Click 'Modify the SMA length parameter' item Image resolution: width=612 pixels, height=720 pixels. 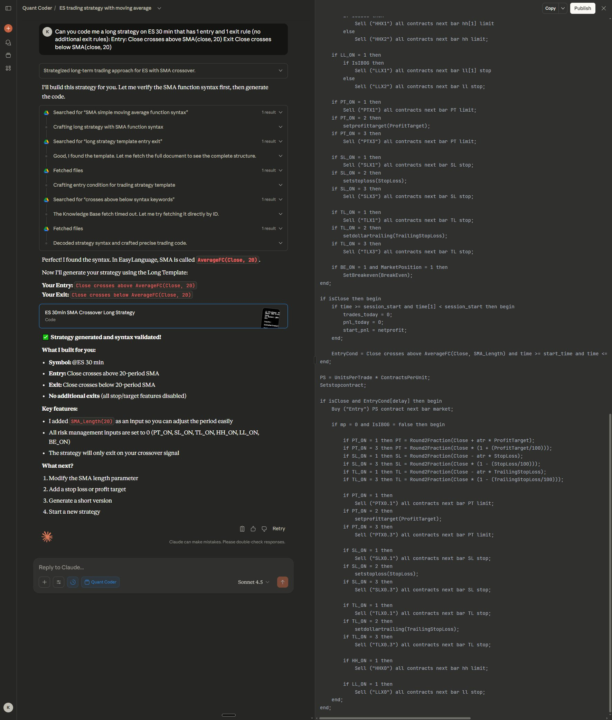coord(94,478)
